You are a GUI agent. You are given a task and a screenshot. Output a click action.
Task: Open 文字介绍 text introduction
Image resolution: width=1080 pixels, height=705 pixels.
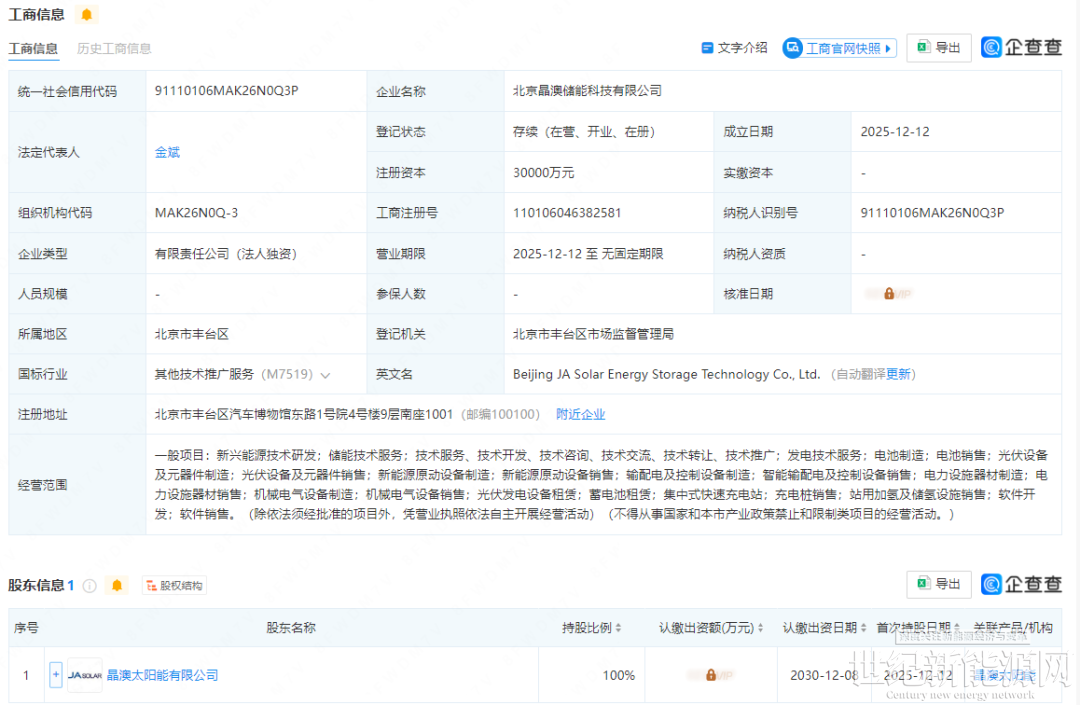pos(734,48)
